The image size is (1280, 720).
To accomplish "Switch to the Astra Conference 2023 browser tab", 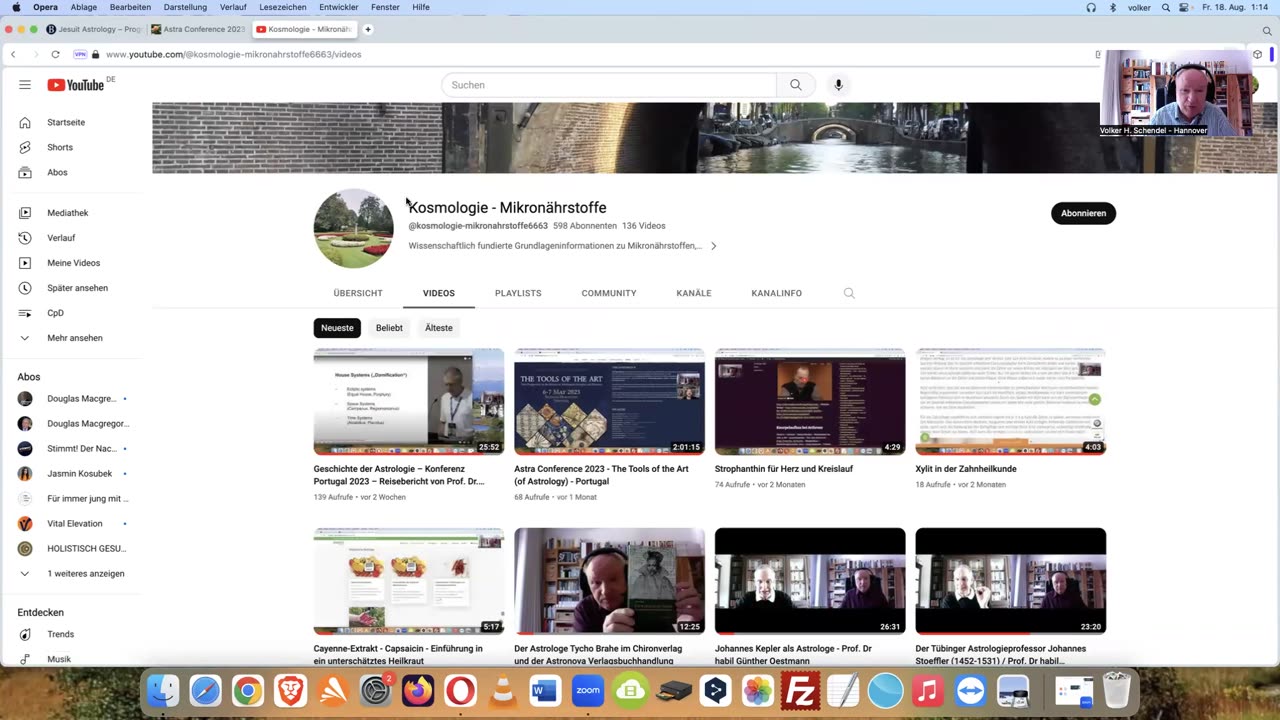I will [198, 29].
